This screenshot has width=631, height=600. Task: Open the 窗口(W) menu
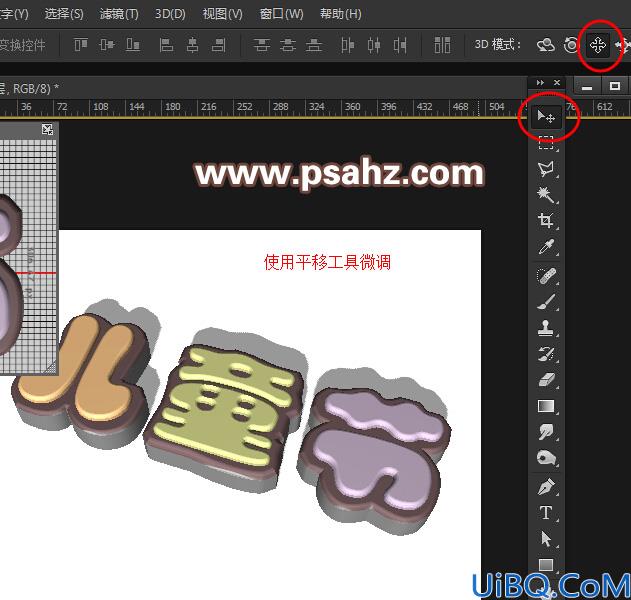pyautogui.click(x=281, y=14)
